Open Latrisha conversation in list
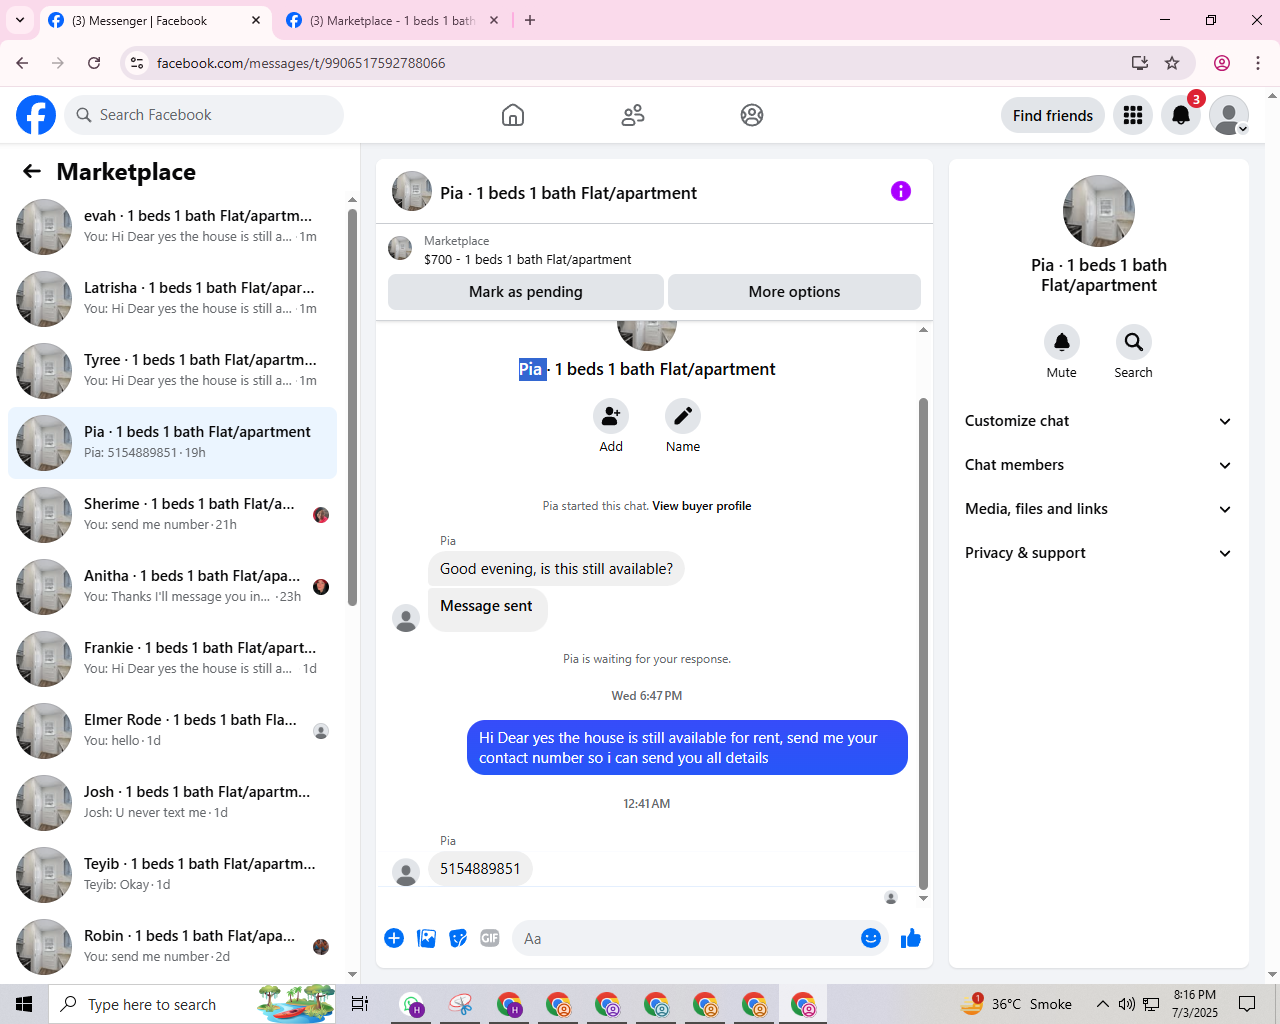This screenshot has width=1280, height=1024. 172,299
